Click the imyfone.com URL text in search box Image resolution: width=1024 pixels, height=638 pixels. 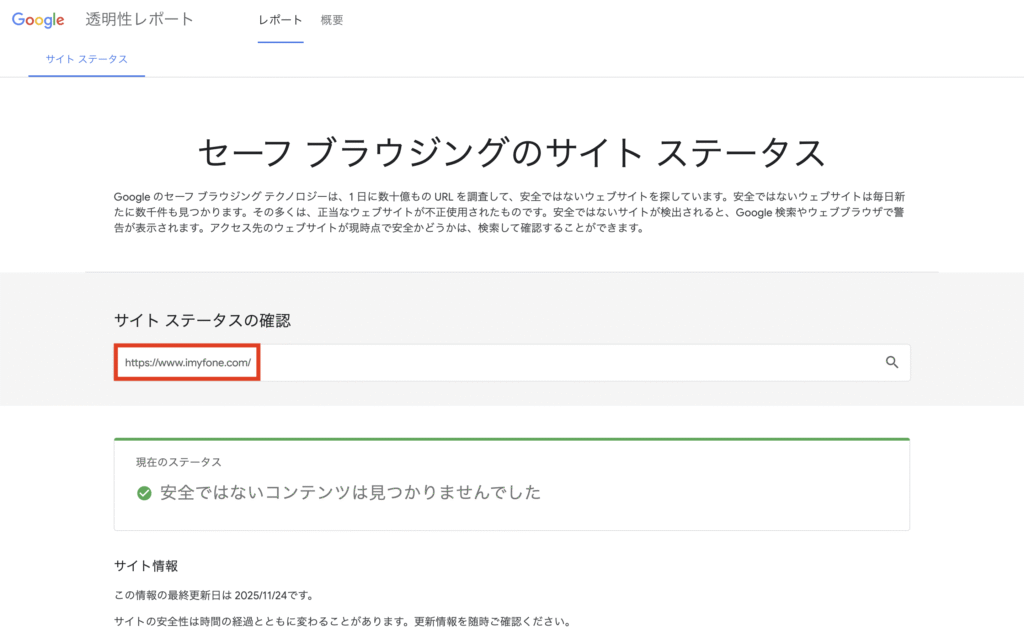coord(187,363)
